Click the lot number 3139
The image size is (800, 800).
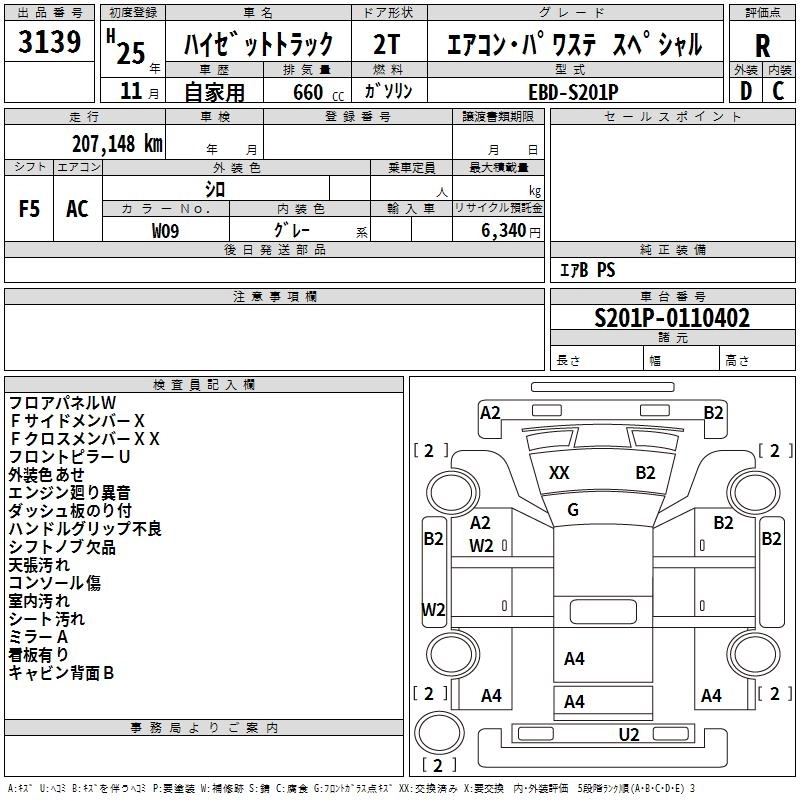(x=50, y=43)
